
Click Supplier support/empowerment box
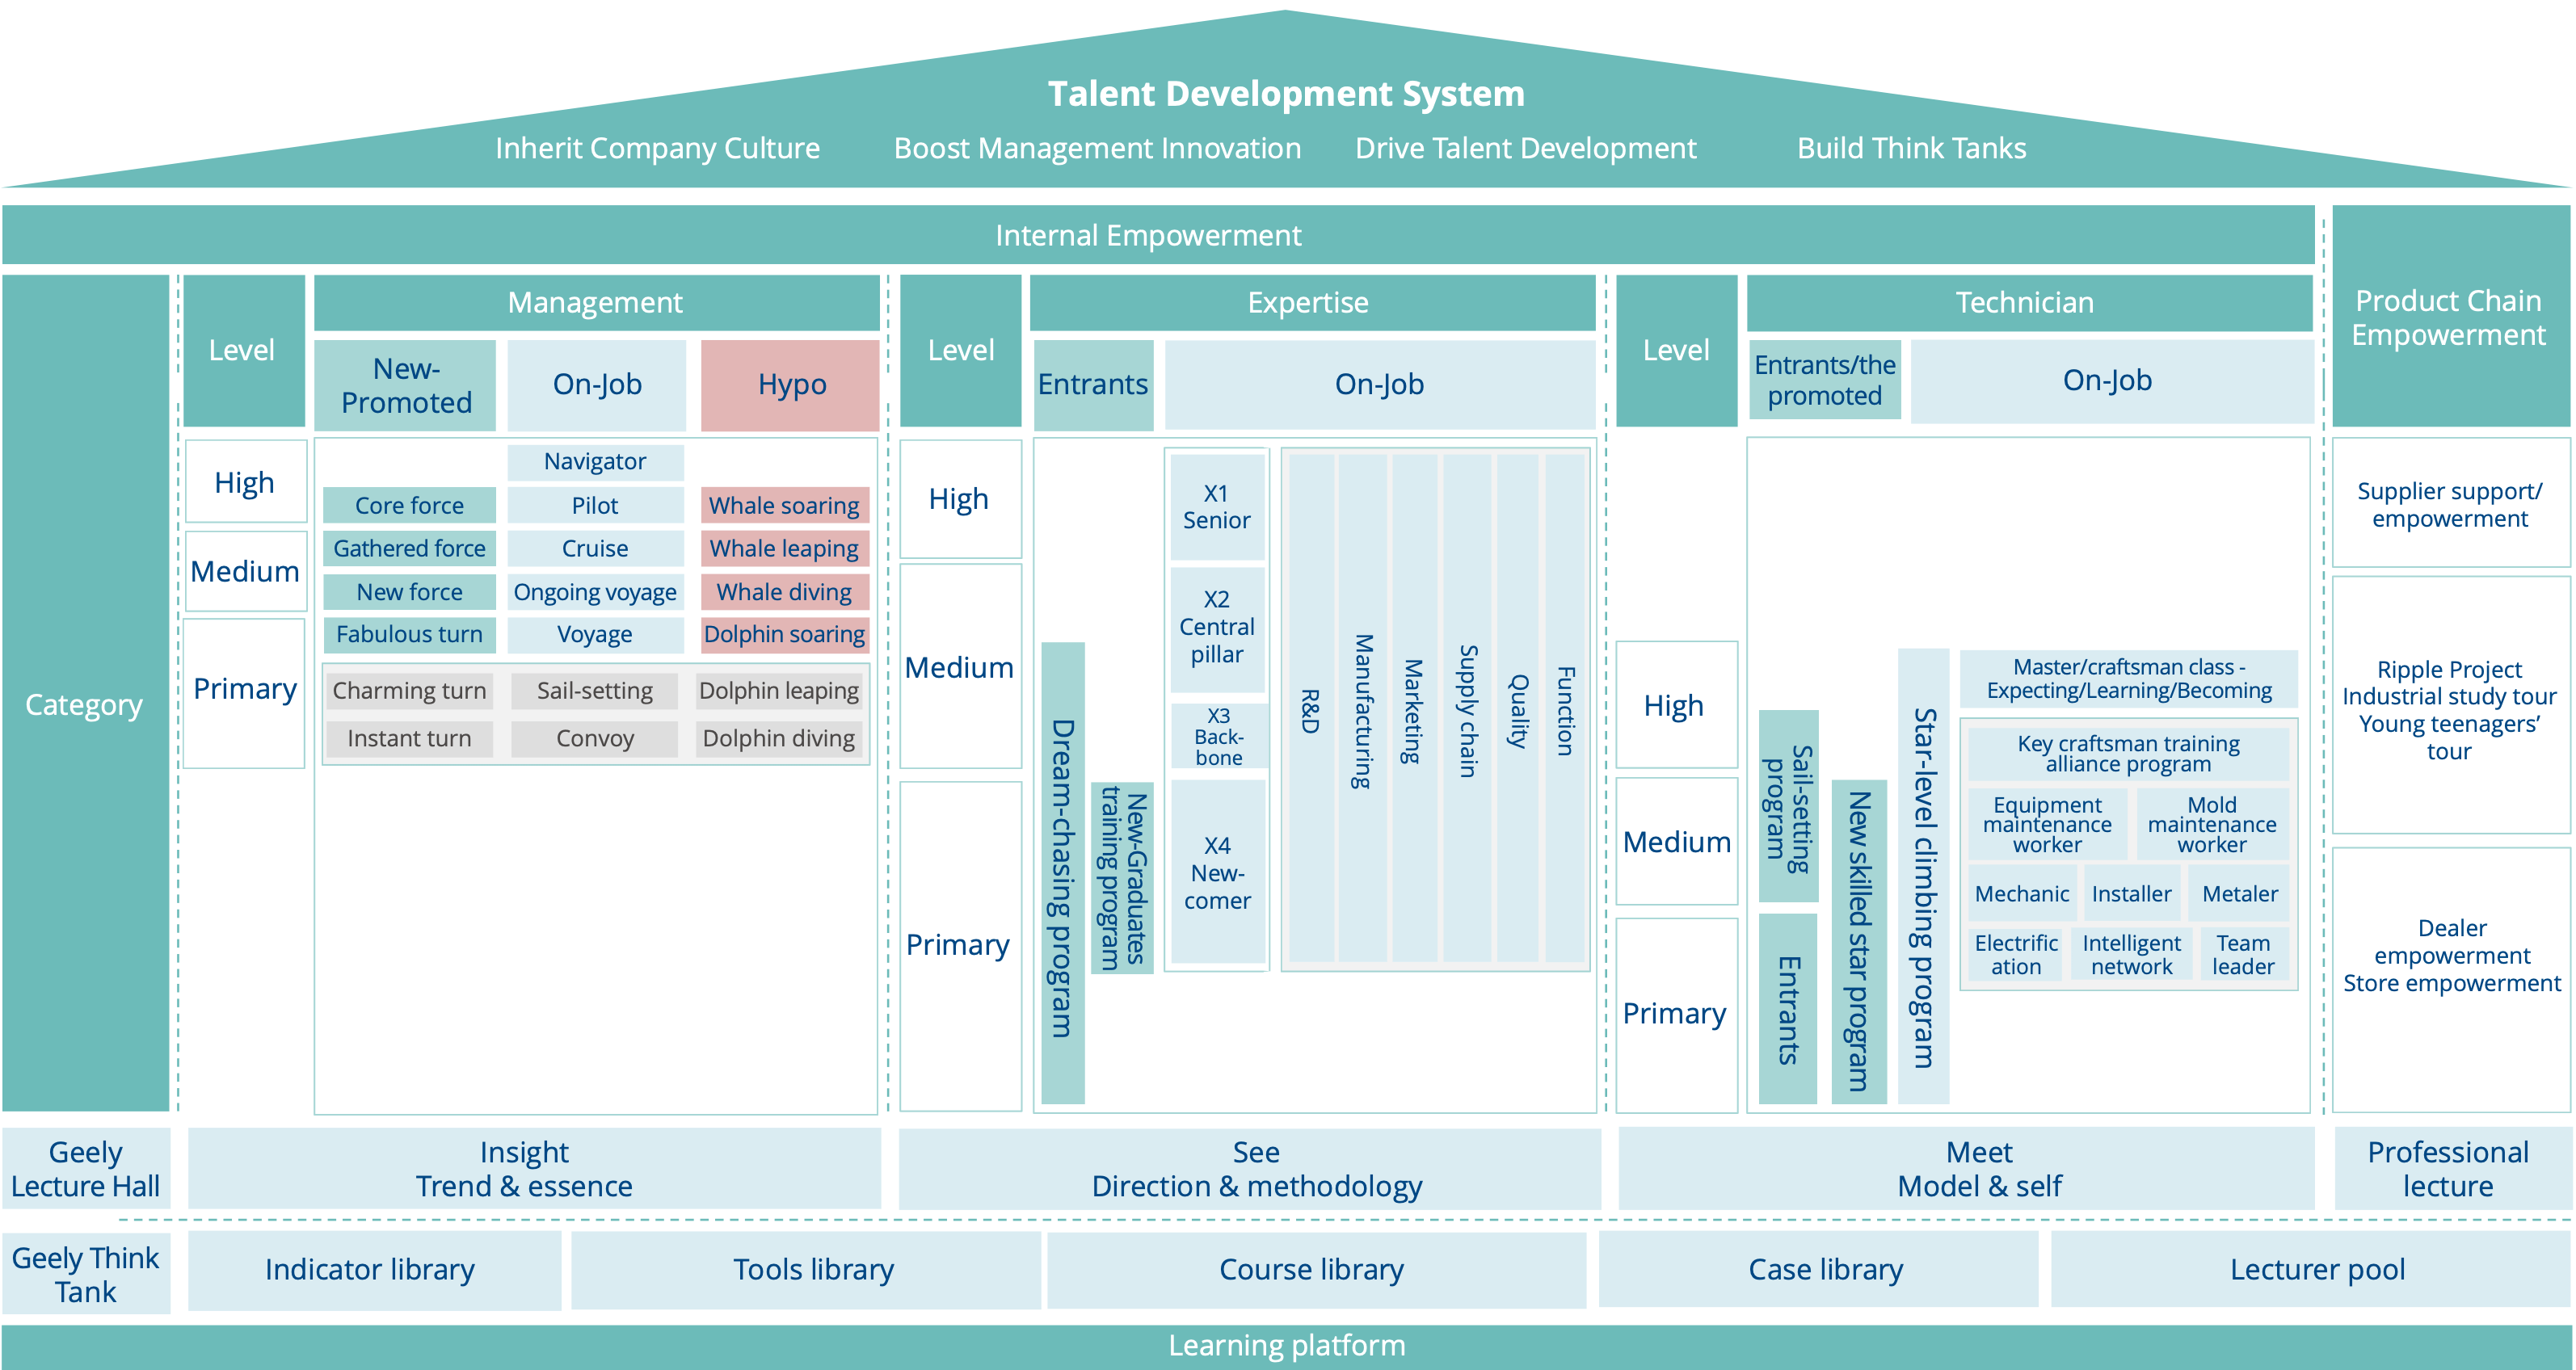click(2449, 504)
